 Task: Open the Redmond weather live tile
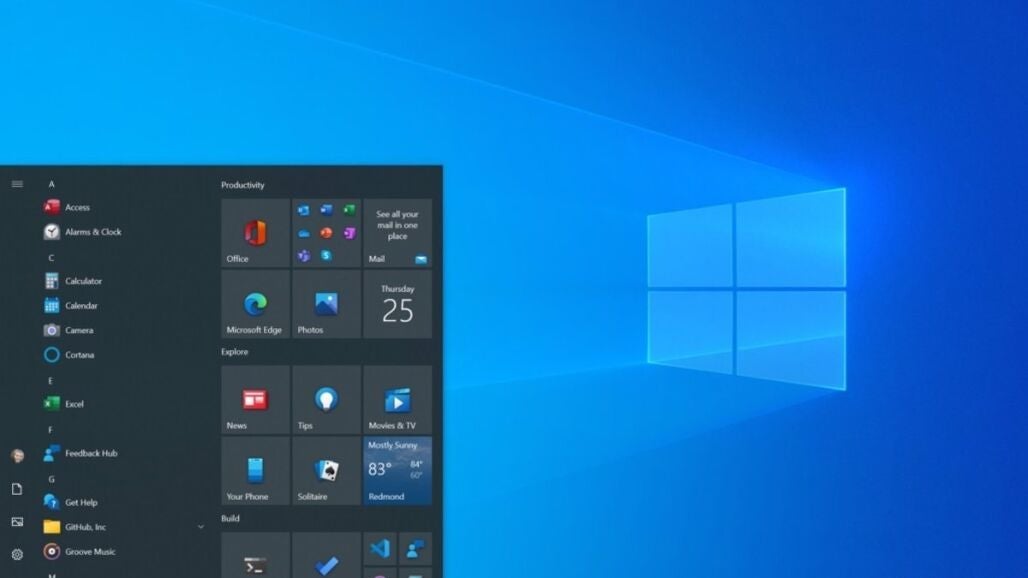(397, 470)
